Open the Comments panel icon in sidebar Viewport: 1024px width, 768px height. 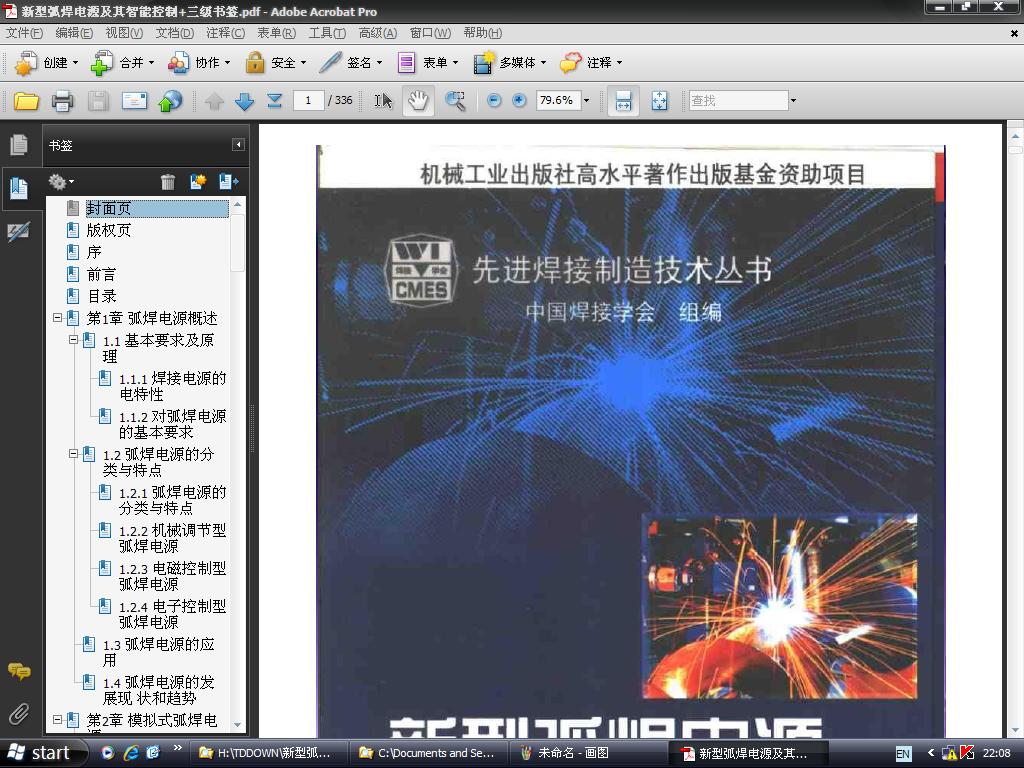(x=19, y=671)
